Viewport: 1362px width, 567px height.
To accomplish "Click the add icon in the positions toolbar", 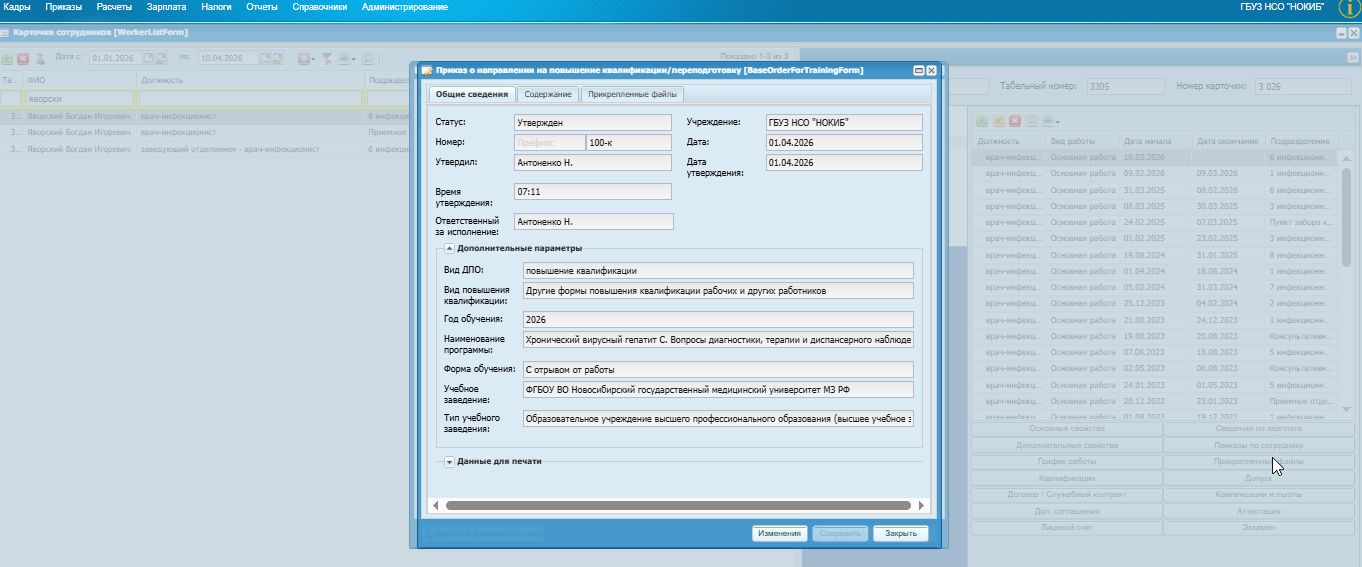I will 982,120.
